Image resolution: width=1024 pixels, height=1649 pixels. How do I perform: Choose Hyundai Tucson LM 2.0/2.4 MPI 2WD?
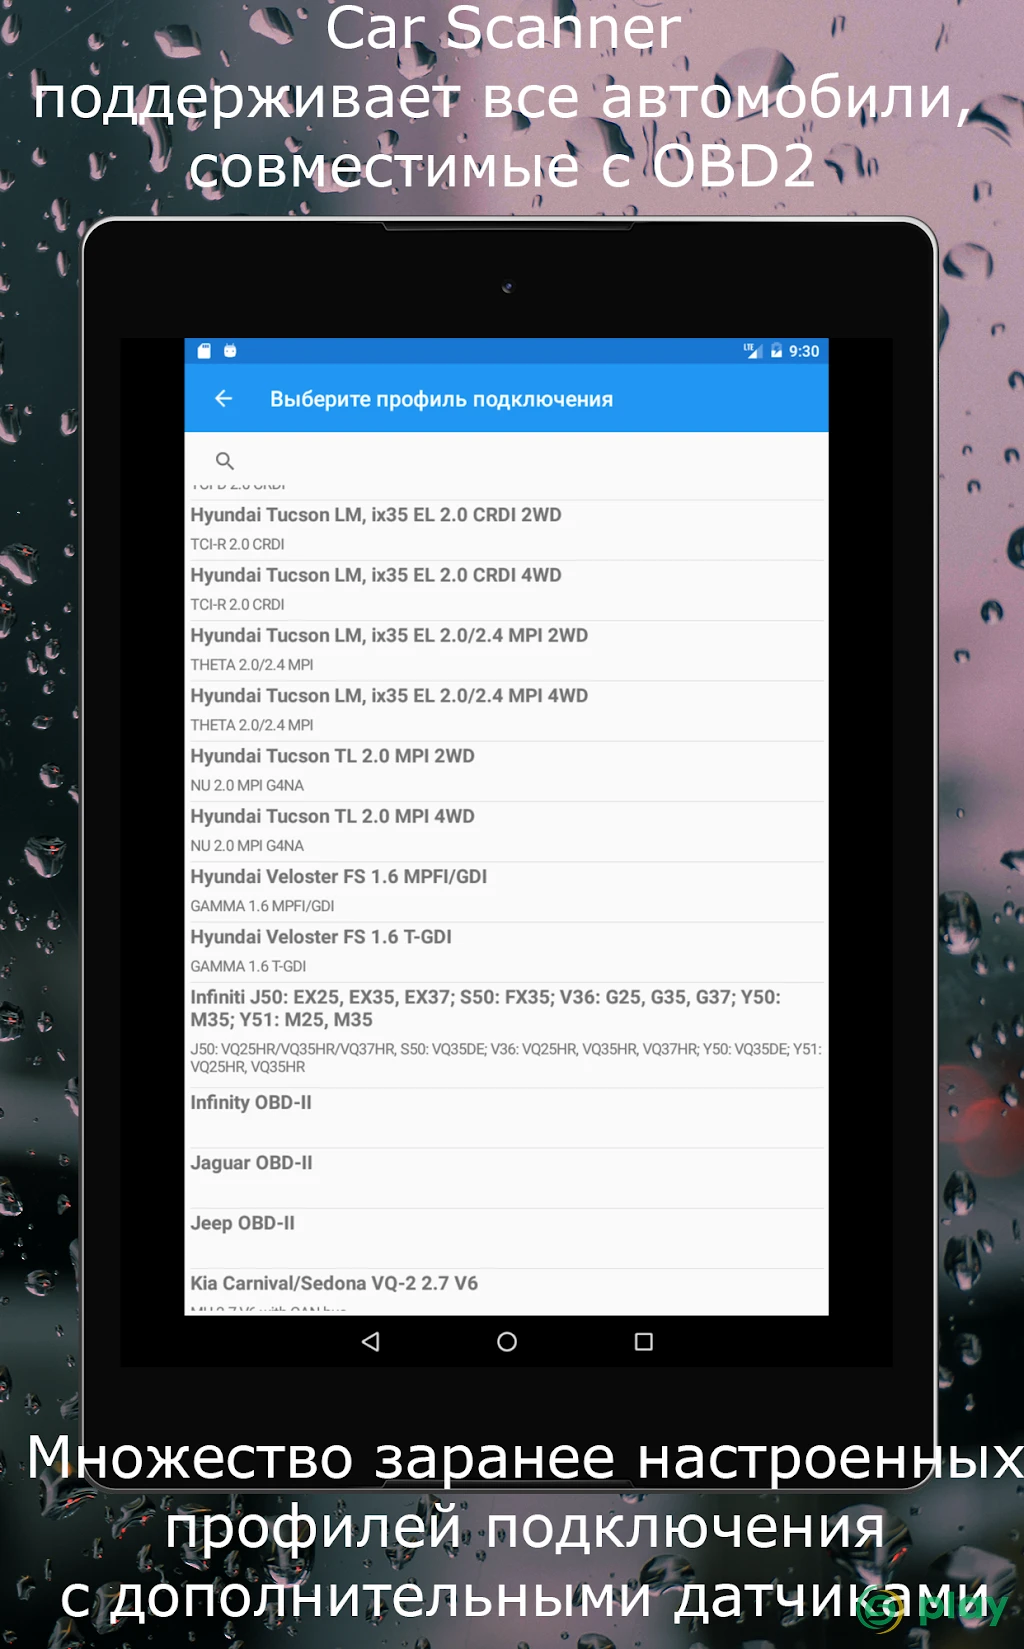pyautogui.click(x=506, y=650)
